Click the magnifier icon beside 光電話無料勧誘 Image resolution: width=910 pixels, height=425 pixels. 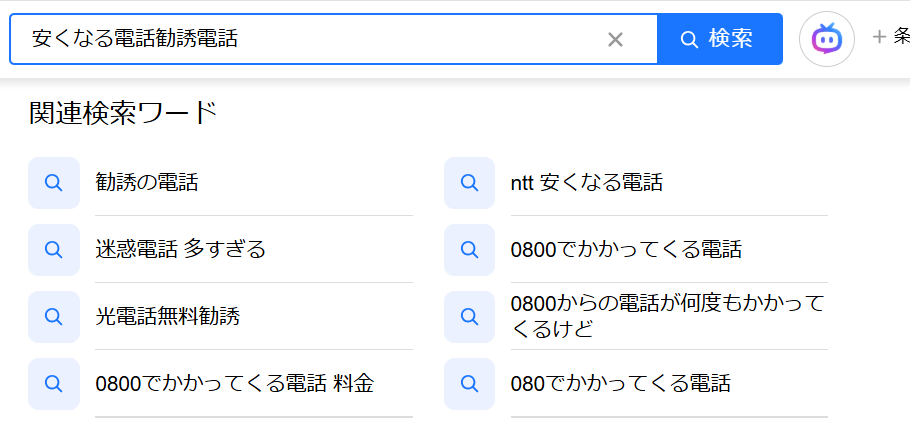coord(54,317)
